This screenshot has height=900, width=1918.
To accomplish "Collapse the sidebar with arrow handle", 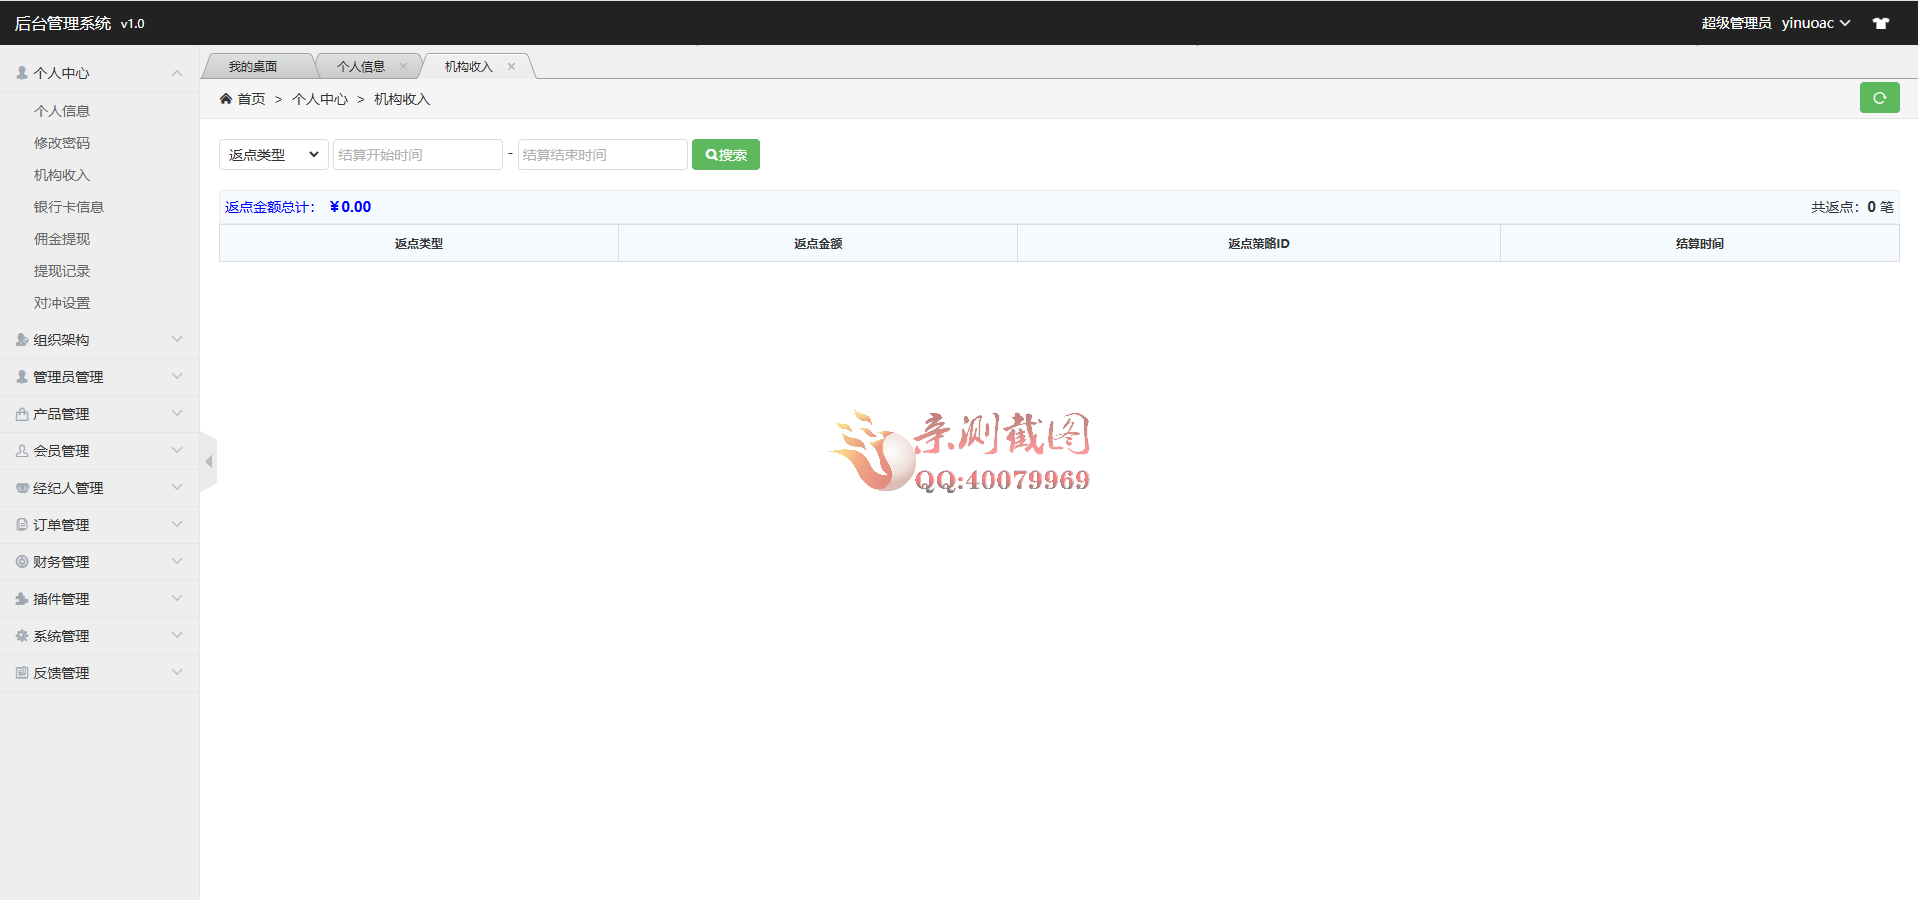I will [x=208, y=462].
